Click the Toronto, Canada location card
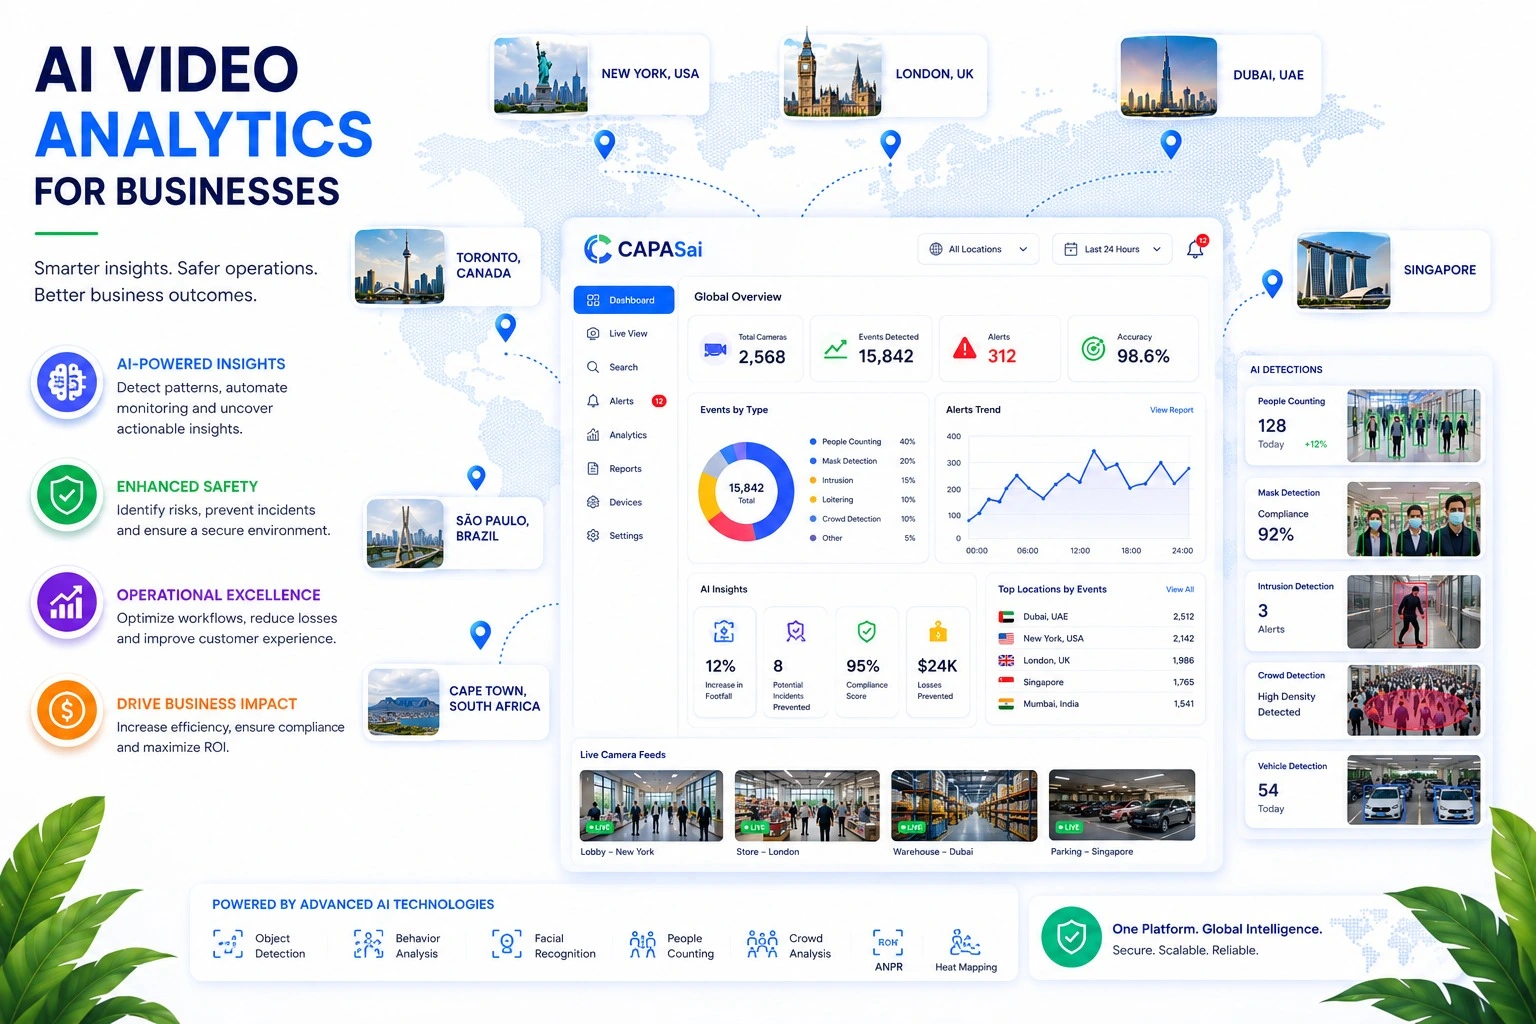This screenshot has height=1024, width=1536. coord(447,266)
